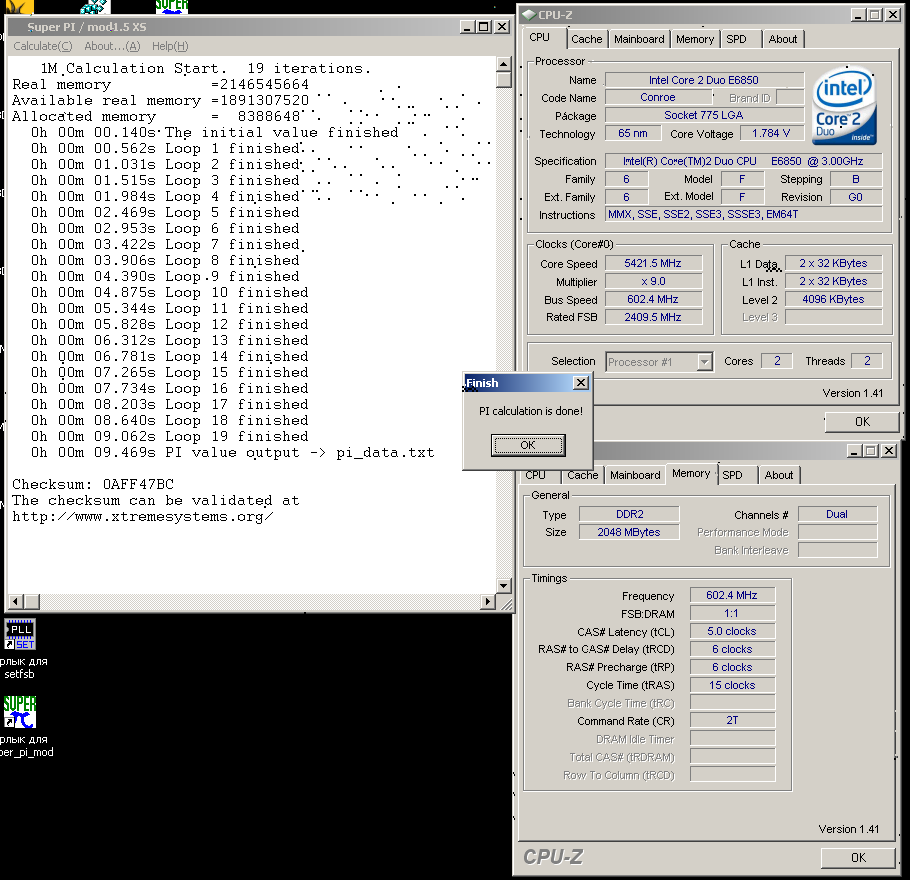Click the Bus Speed 602.4 MHz value
This screenshot has height=880, width=910.
[653, 300]
